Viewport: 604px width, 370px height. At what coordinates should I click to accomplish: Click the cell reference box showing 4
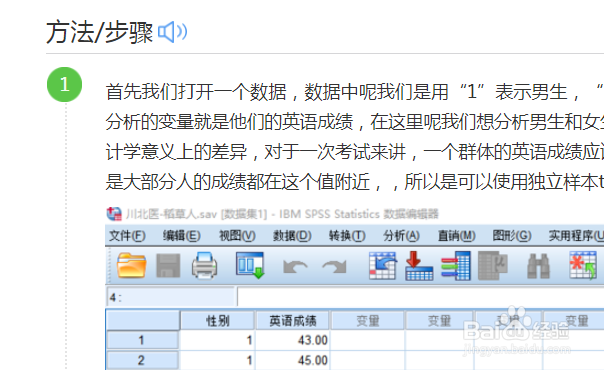pos(170,297)
